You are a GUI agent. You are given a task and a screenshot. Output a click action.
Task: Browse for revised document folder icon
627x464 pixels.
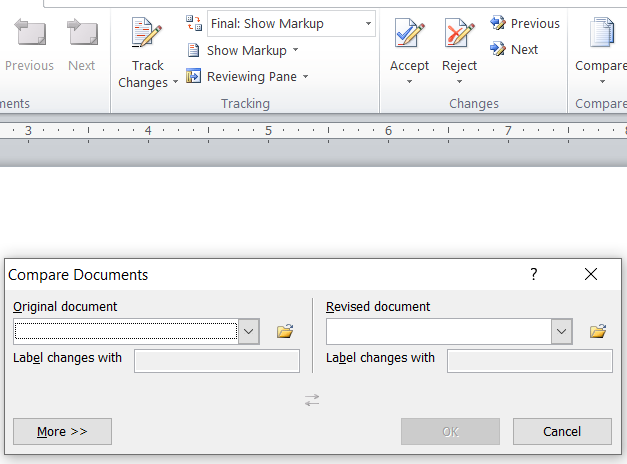(598, 331)
